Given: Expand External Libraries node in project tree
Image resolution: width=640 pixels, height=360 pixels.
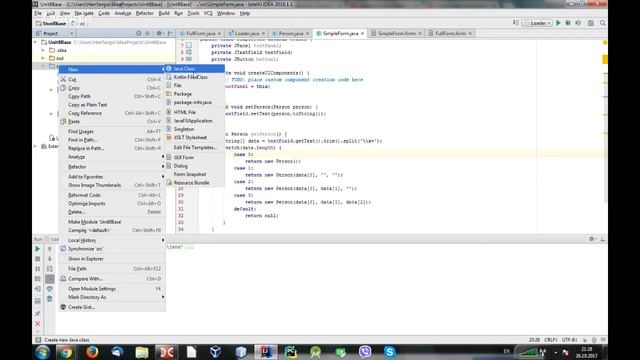Looking at the screenshot, I should point(36,146).
